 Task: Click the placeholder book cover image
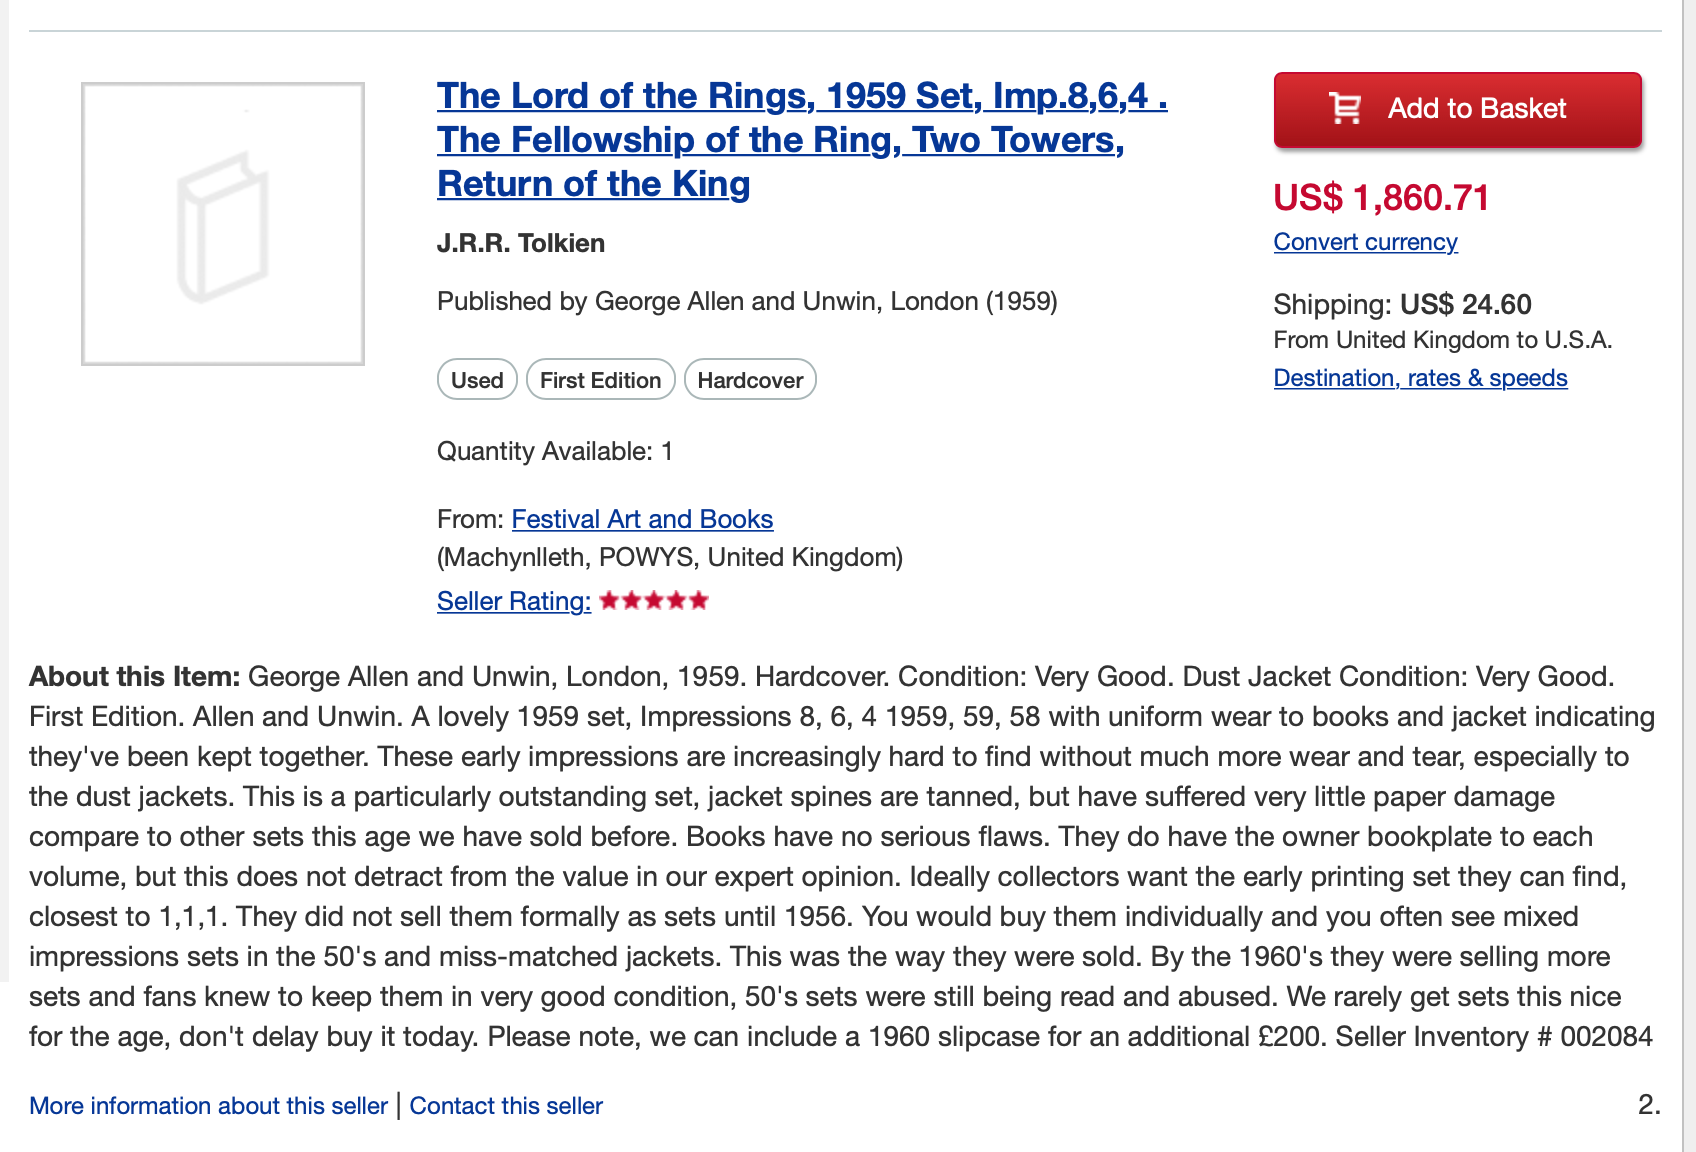click(x=223, y=224)
